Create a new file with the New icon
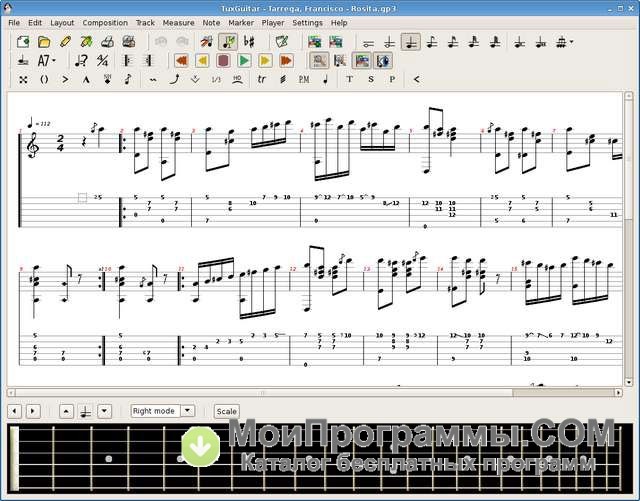 [x=23, y=42]
